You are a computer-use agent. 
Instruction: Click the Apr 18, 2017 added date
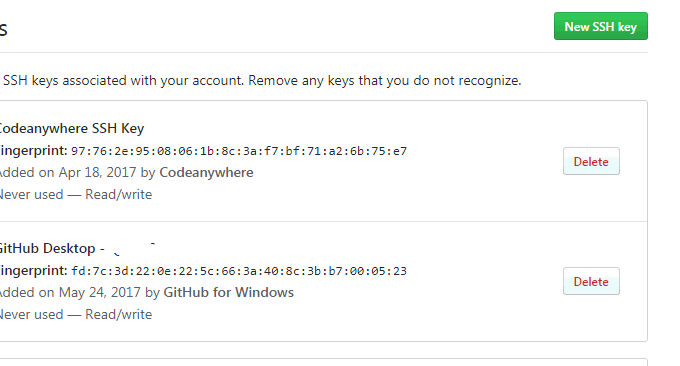tap(98, 173)
